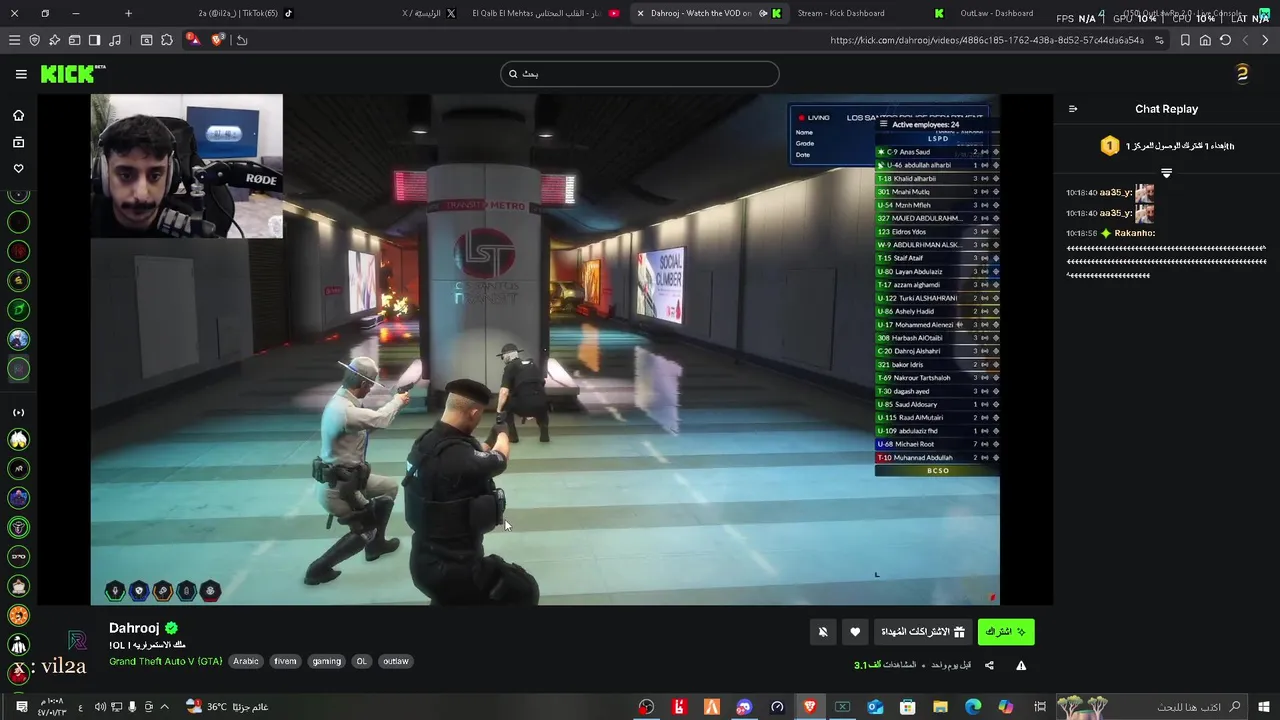Click the browser back navigation arrow
1280x720 pixels.
point(1265,40)
